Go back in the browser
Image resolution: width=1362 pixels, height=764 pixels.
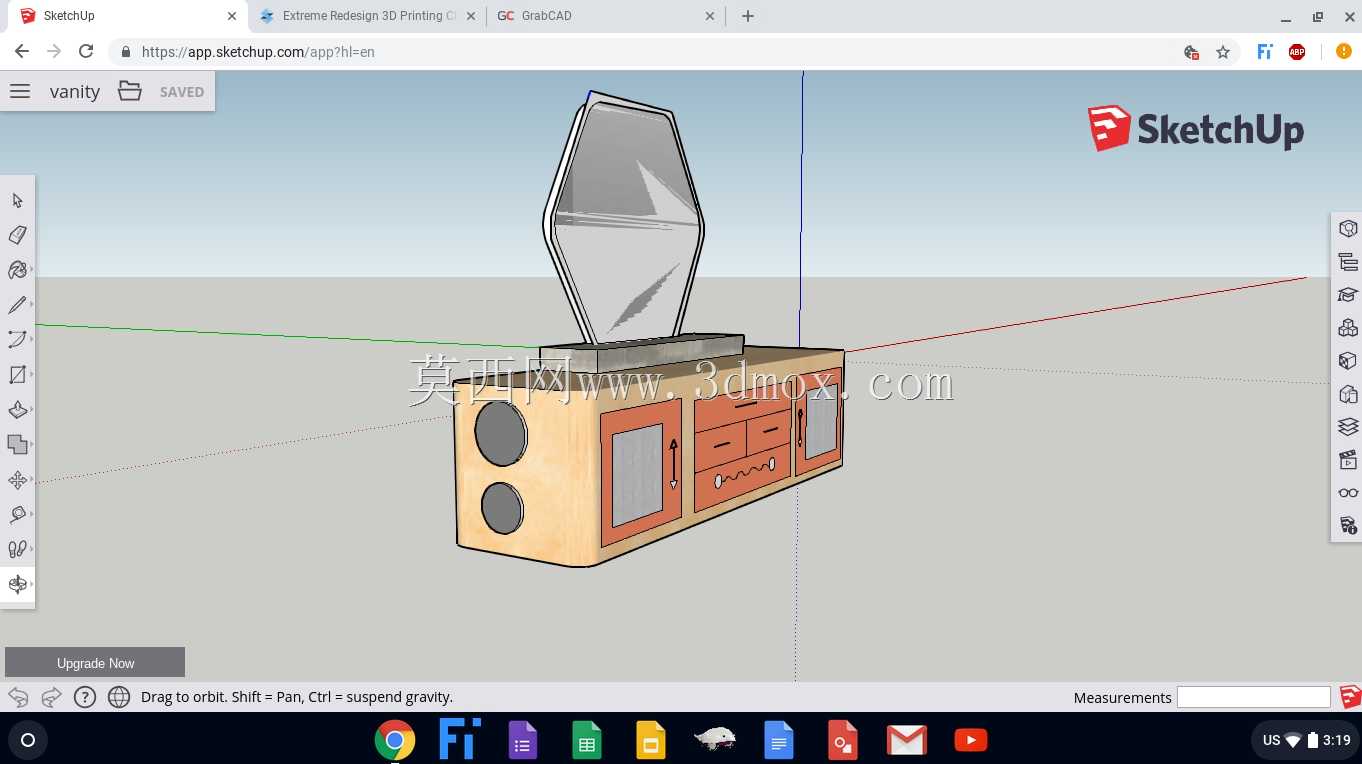pyautogui.click(x=22, y=52)
